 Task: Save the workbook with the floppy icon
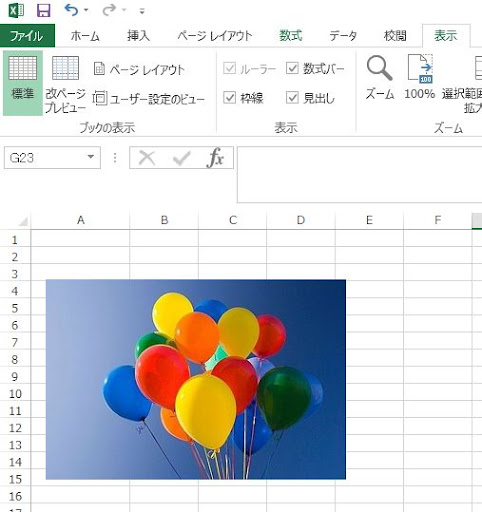coord(44,11)
